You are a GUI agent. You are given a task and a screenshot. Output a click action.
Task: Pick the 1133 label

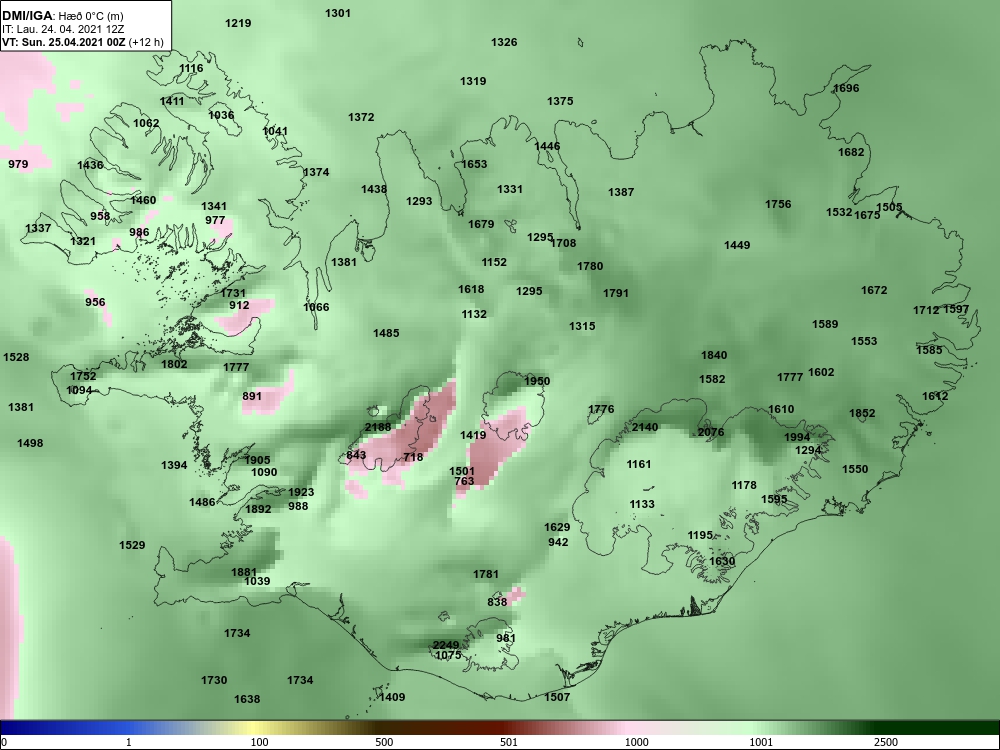(642, 504)
